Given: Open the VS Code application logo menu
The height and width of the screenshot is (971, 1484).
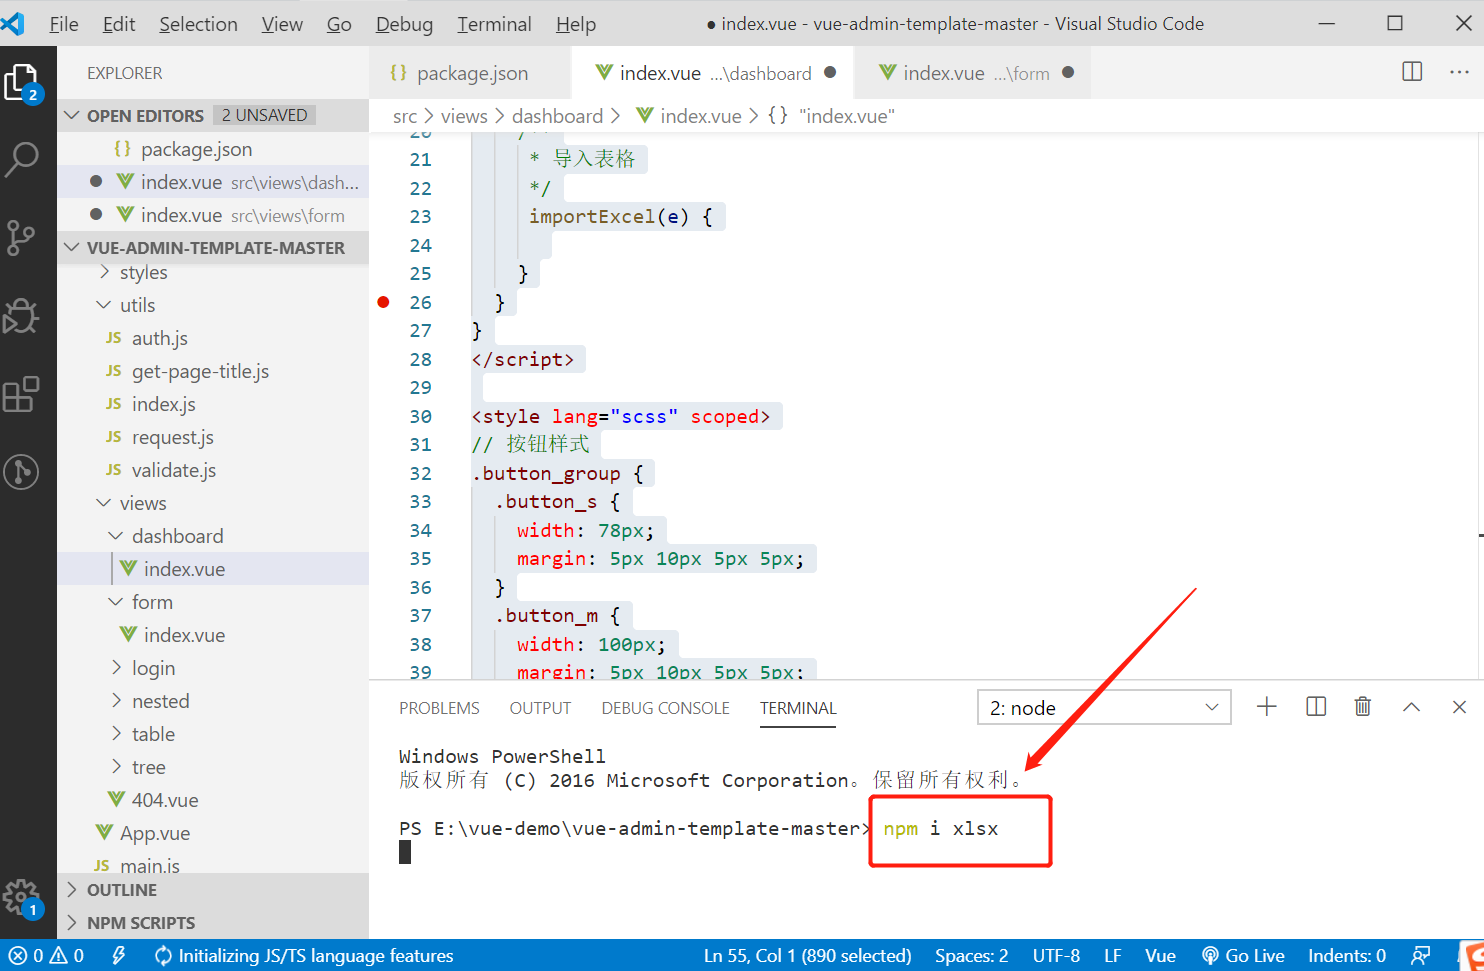Looking at the screenshot, I should [x=13, y=23].
